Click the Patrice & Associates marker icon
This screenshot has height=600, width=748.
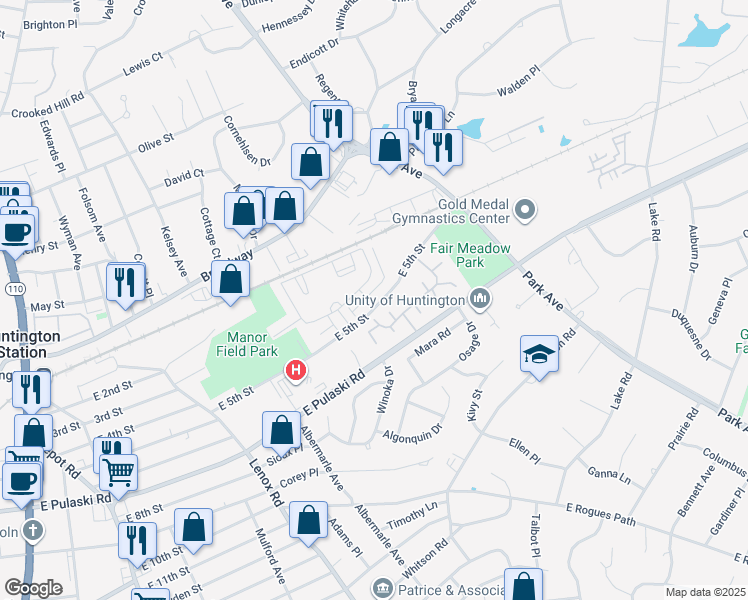(383, 589)
